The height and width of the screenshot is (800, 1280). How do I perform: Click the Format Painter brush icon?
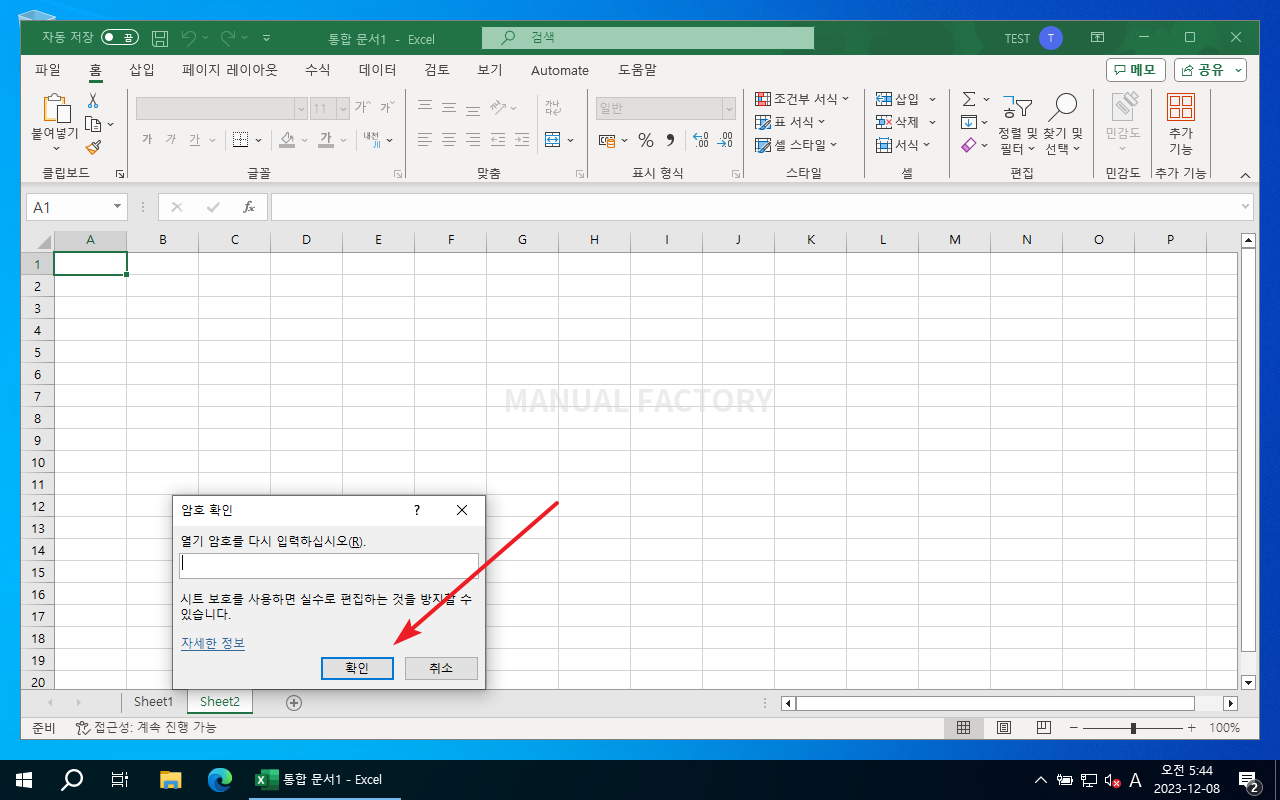tap(93, 147)
